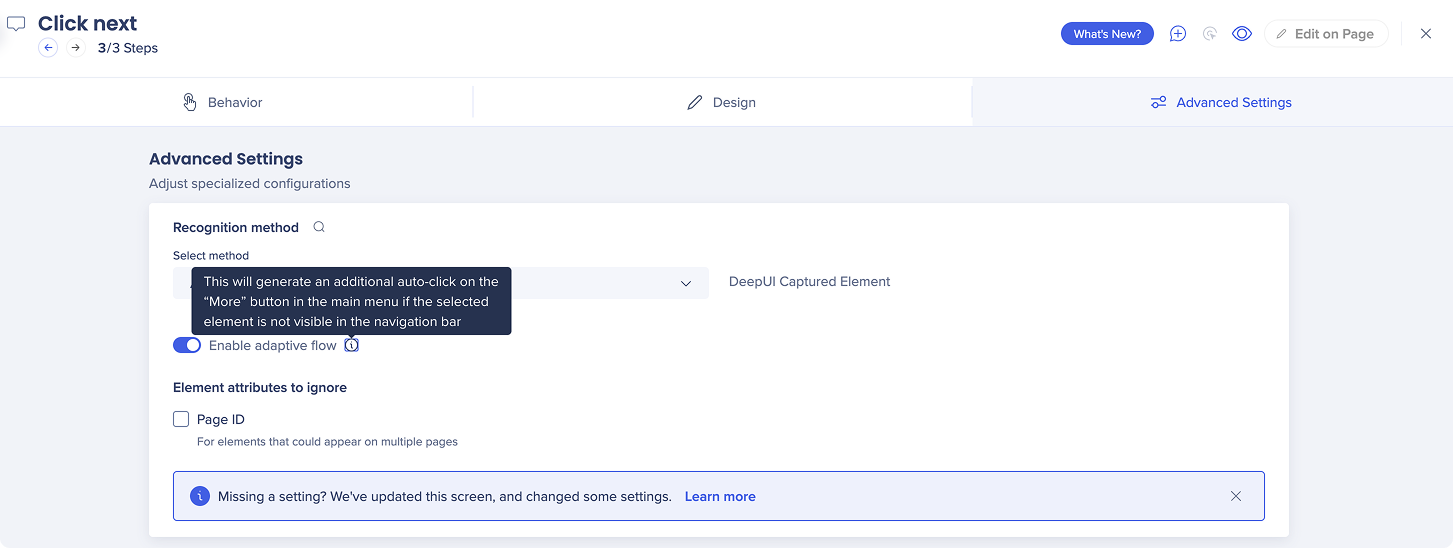
Task: Open the Learn more link
Action: (720, 496)
